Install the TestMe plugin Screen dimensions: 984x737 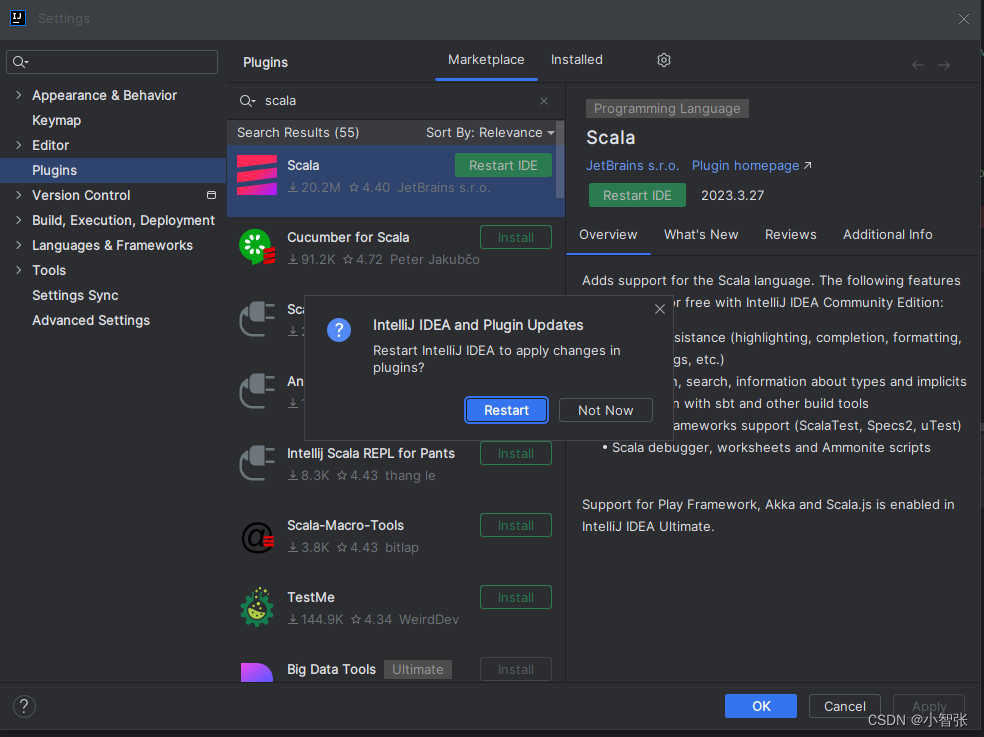(x=516, y=597)
